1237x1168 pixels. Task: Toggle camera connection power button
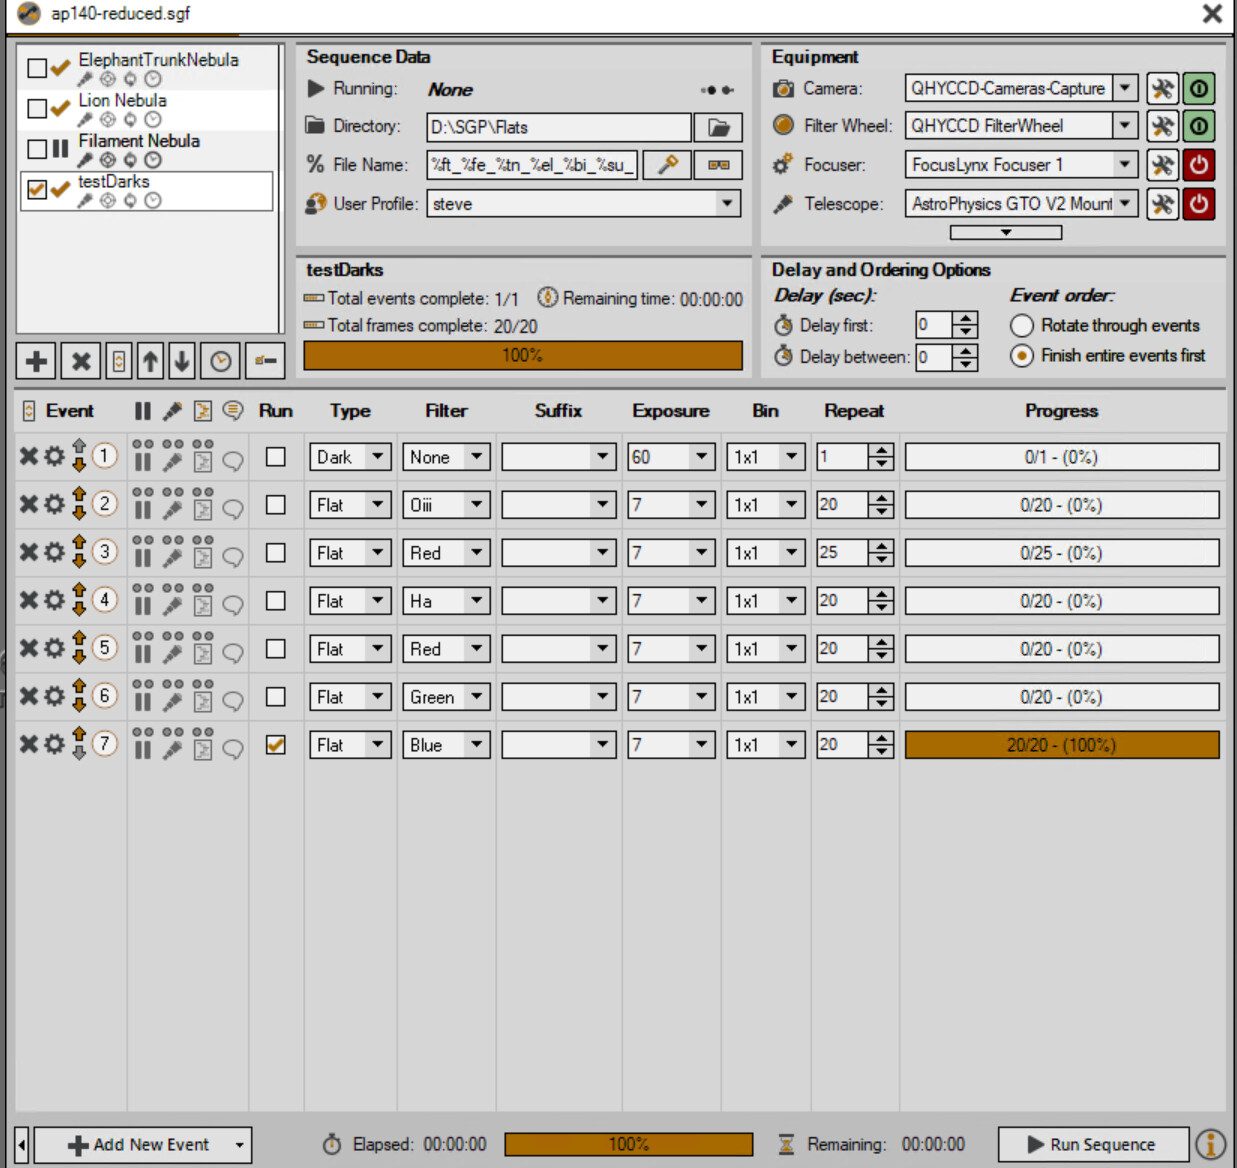tap(1199, 89)
